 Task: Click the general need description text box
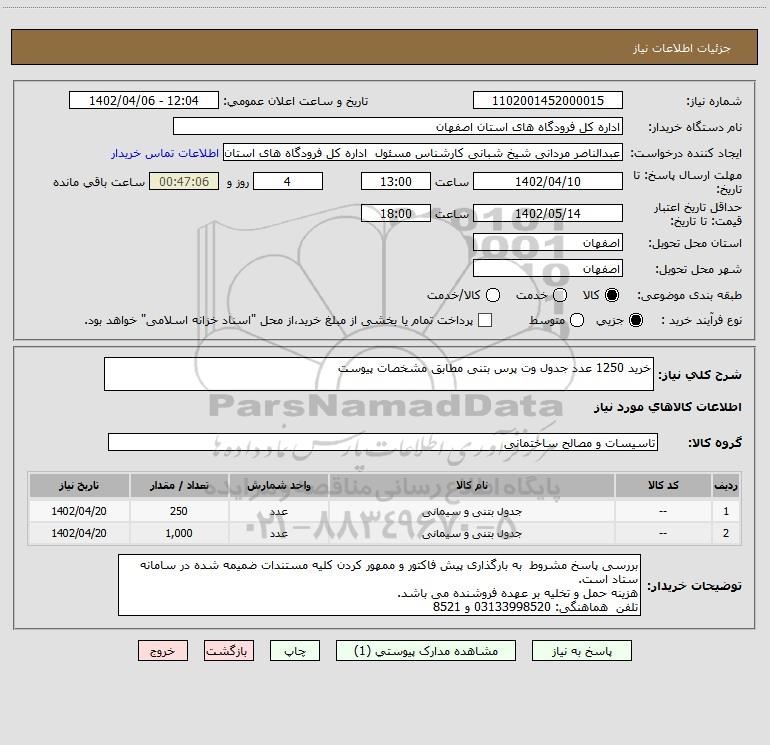click(379, 374)
